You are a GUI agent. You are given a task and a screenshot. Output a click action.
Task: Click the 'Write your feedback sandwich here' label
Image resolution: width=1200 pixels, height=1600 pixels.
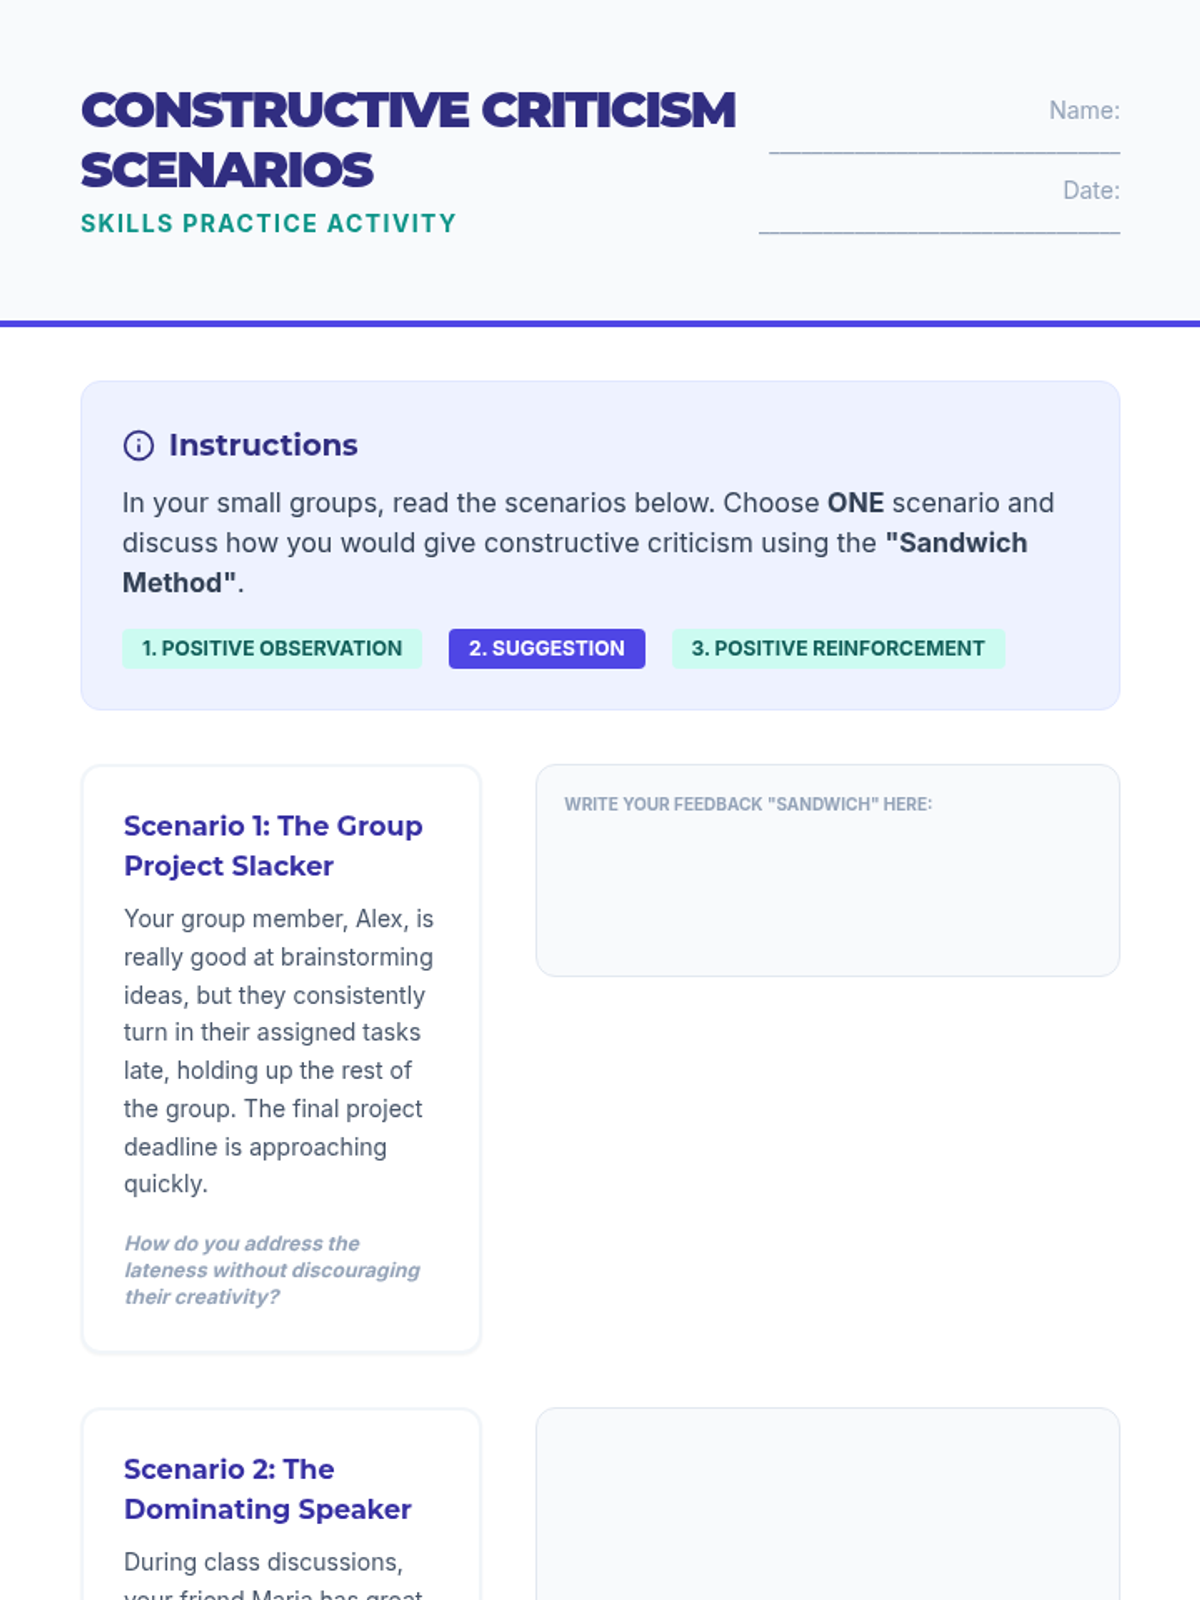[x=748, y=804]
